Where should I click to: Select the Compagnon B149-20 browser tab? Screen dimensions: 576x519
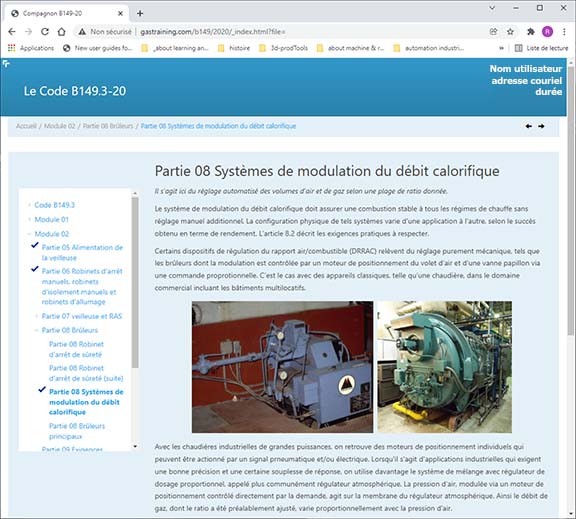tap(66, 14)
